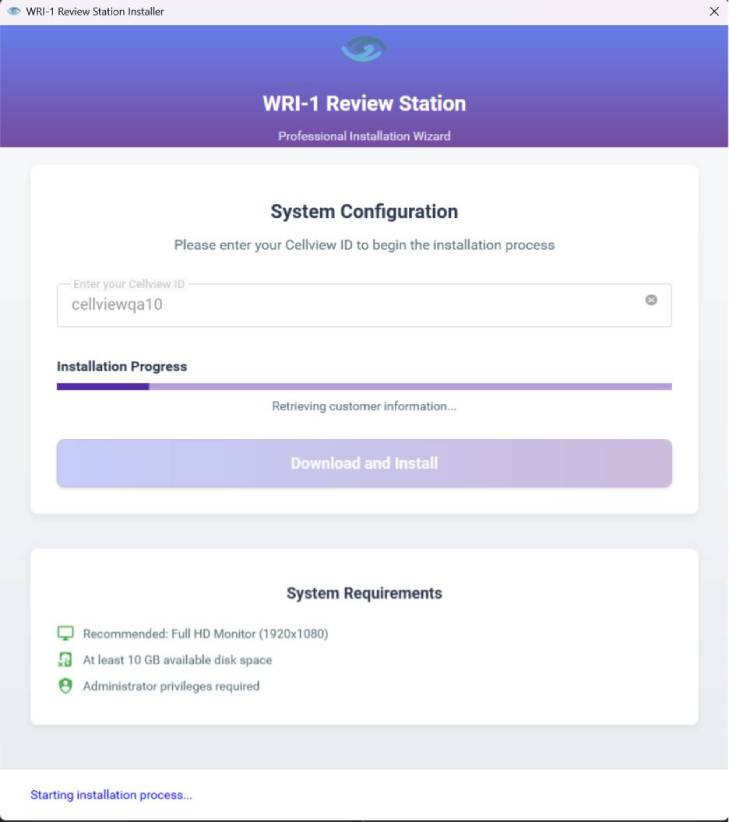Screen dimensions: 729x822
Task: Click the administrator shield icon
Action: point(66,686)
